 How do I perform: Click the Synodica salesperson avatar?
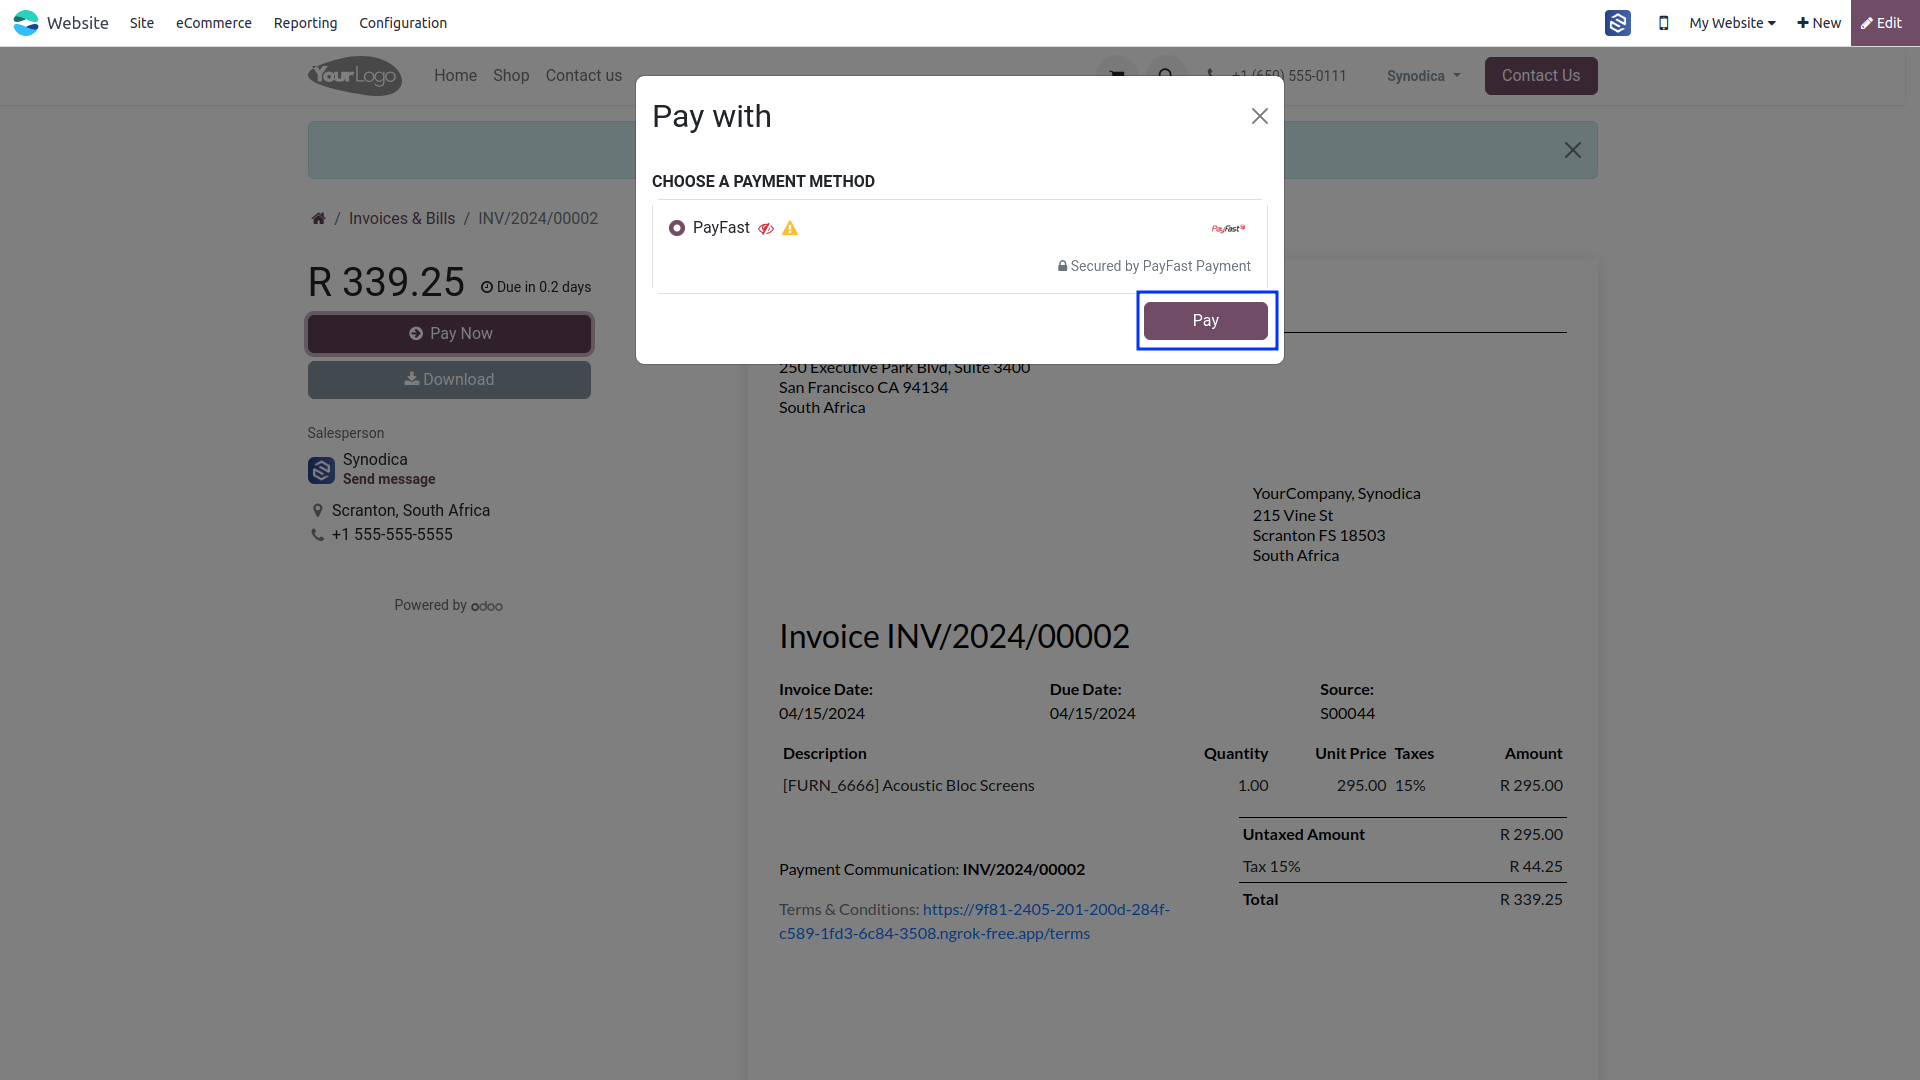click(321, 470)
